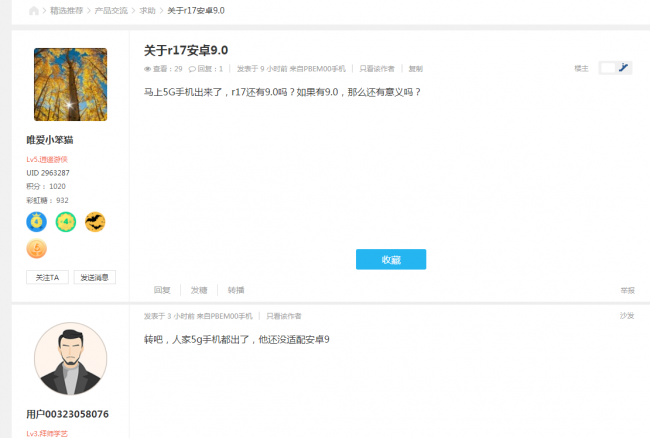Click the 关注TA button

pyautogui.click(x=48, y=277)
